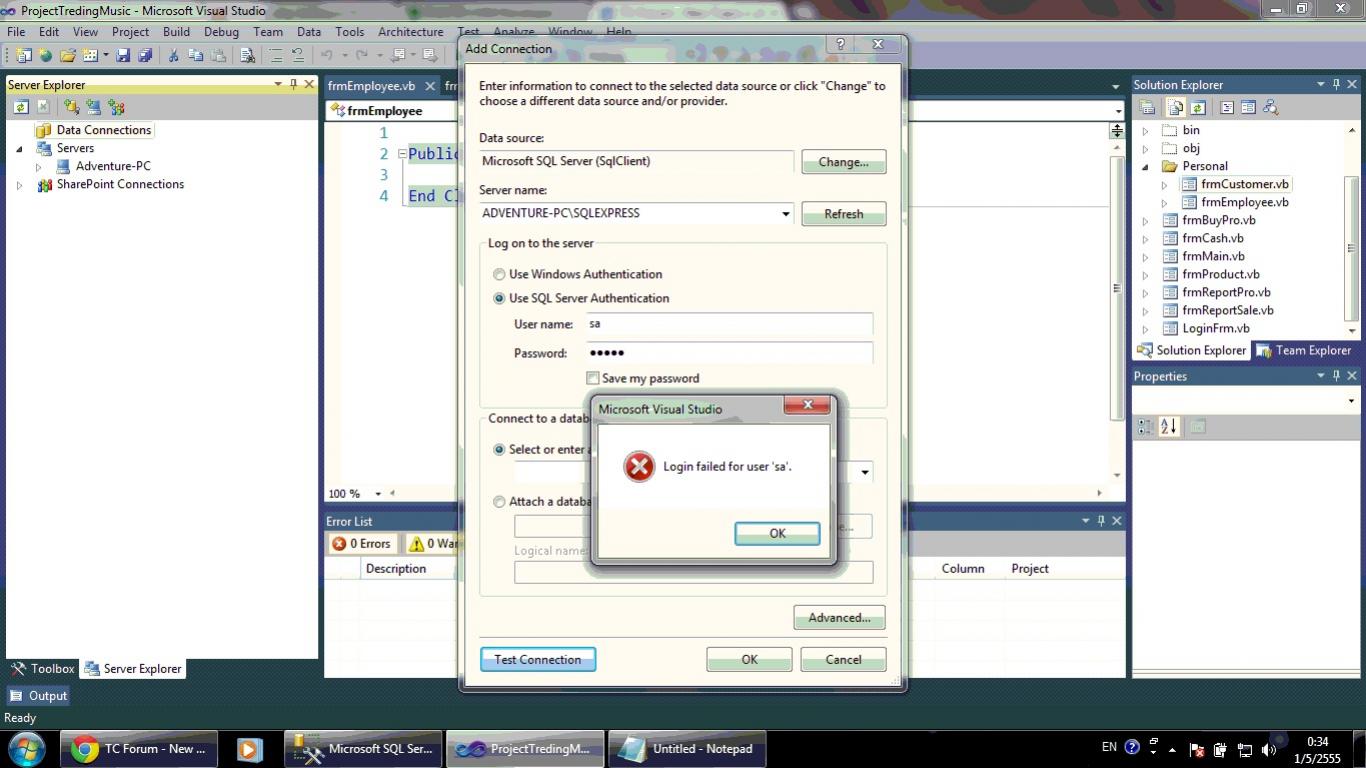Pin the Server Explorer panel with pushpin

pos(293,84)
